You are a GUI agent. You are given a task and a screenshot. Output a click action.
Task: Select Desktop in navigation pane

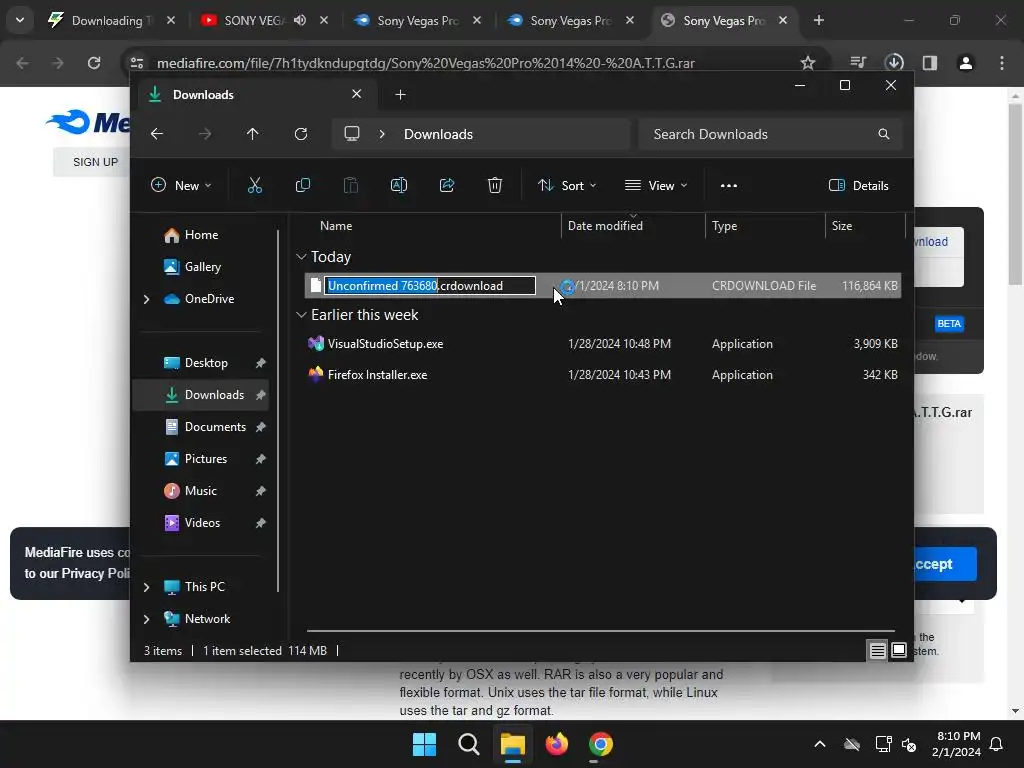[x=201, y=363]
